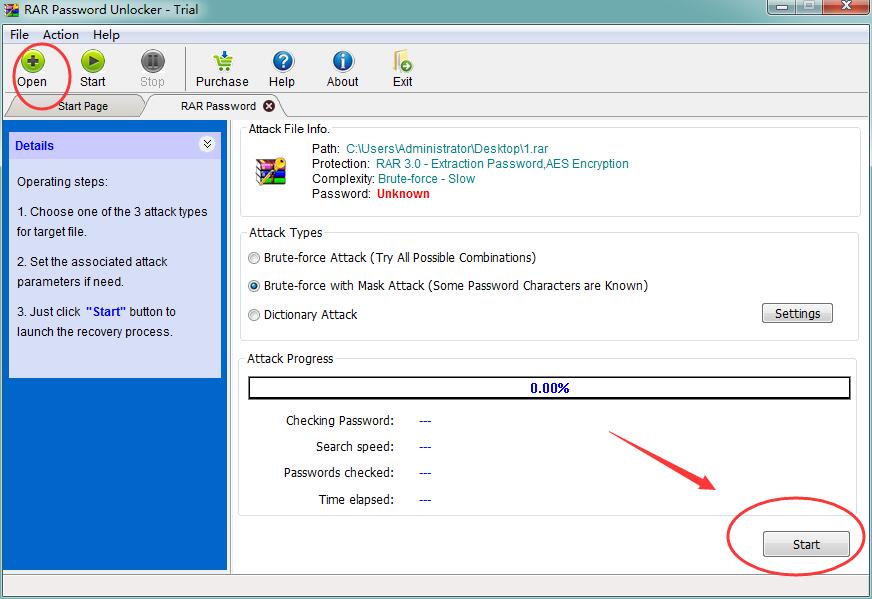Image resolution: width=872 pixels, height=599 pixels.
Task: Open the File menu
Action: pos(19,34)
